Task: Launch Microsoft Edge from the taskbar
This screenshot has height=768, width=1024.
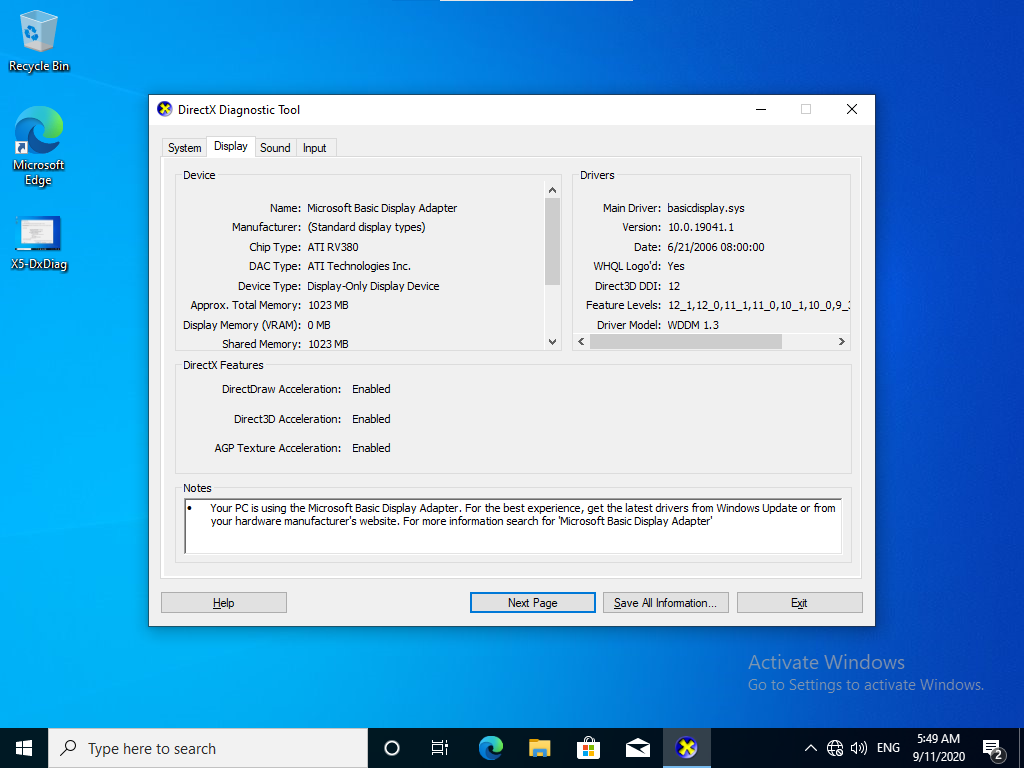Action: coord(490,748)
